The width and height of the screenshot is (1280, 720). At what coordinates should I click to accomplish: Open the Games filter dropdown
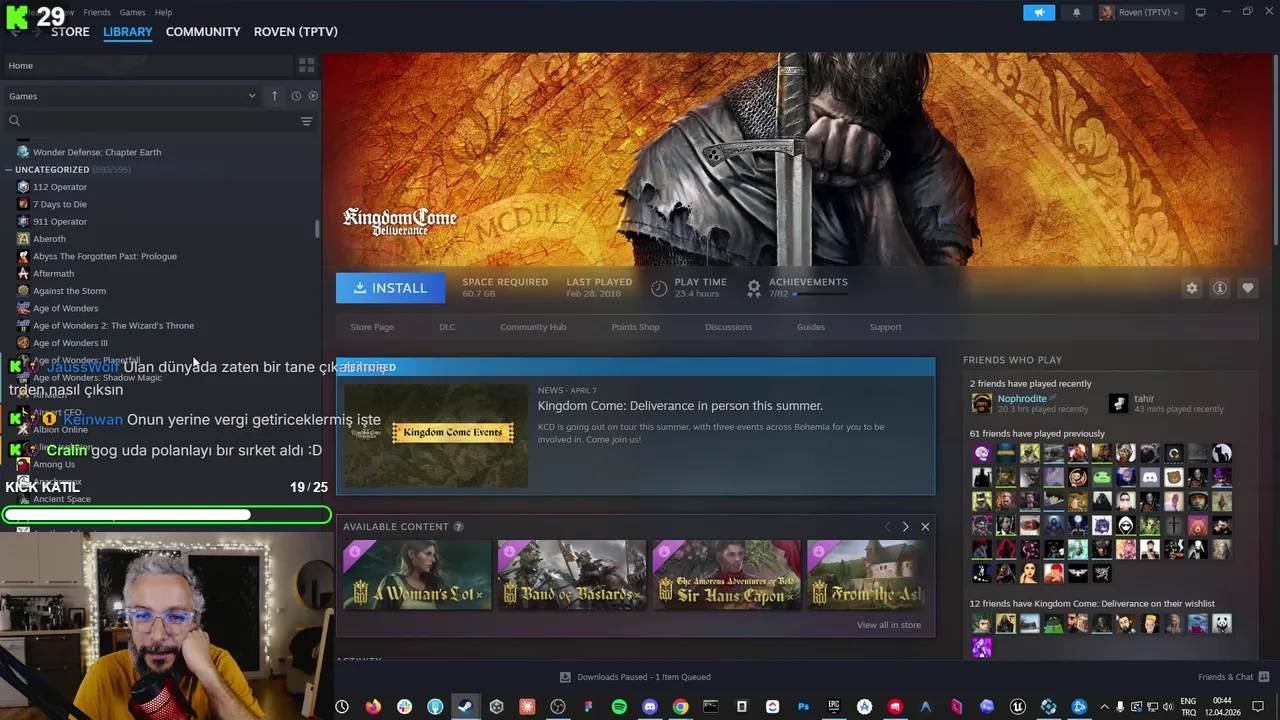click(x=132, y=96)
